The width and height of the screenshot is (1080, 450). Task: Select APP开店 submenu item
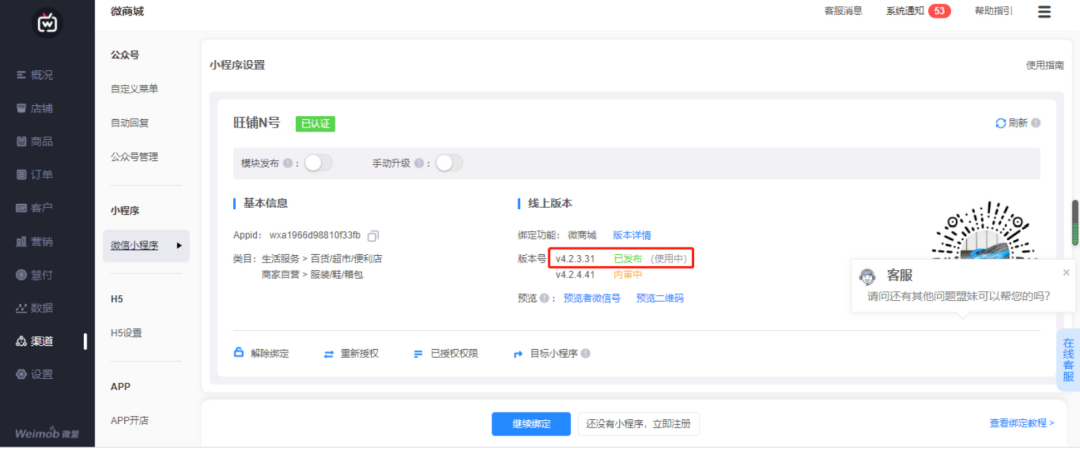[129, 420]
